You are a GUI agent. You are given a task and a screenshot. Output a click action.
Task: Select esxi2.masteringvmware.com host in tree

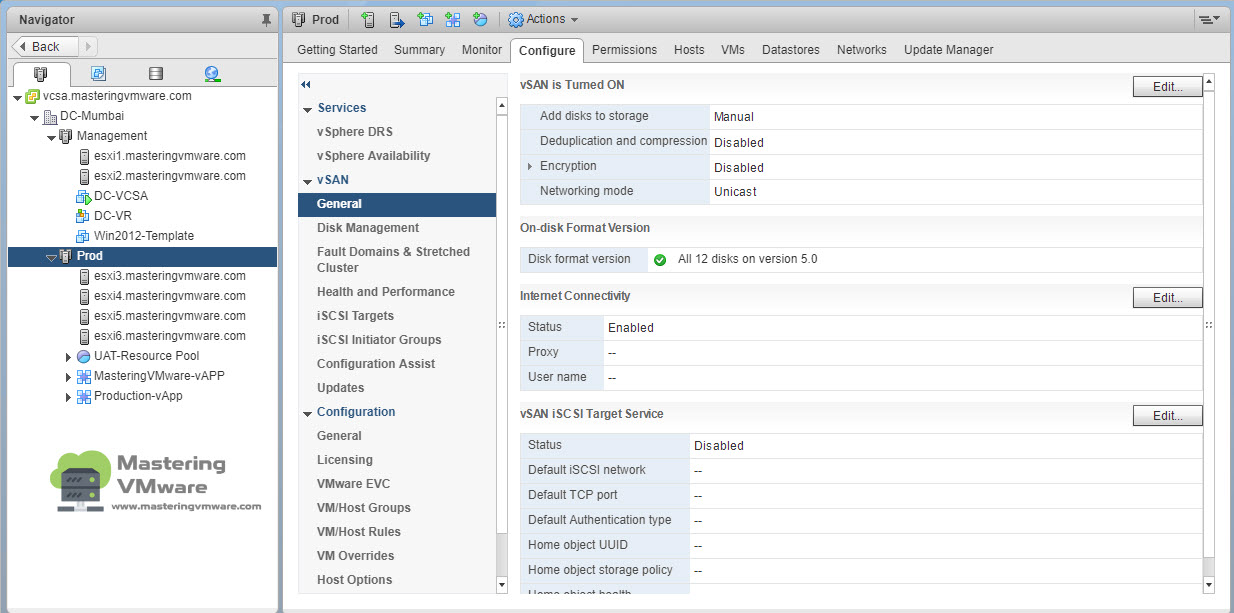point(170,176)
